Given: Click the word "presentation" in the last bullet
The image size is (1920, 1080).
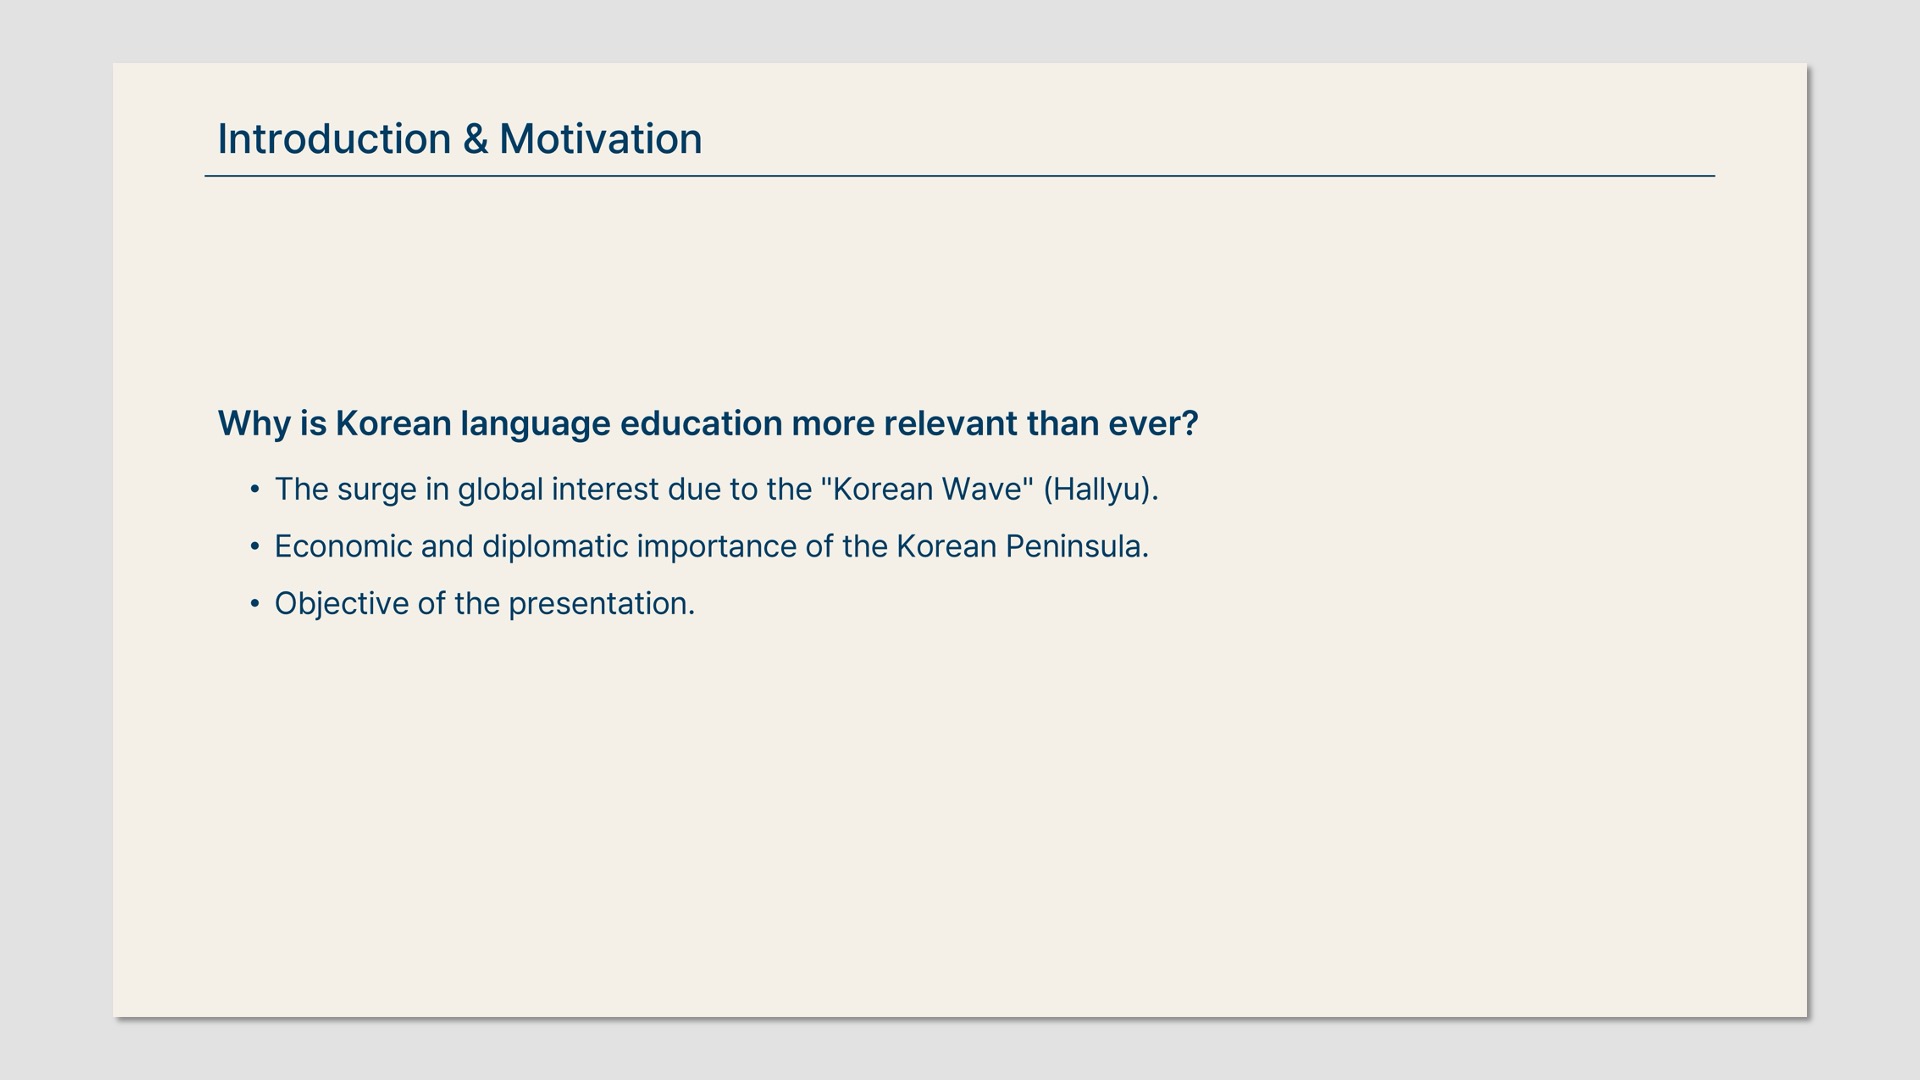Looking at the screenshot, I should point(598,603).
